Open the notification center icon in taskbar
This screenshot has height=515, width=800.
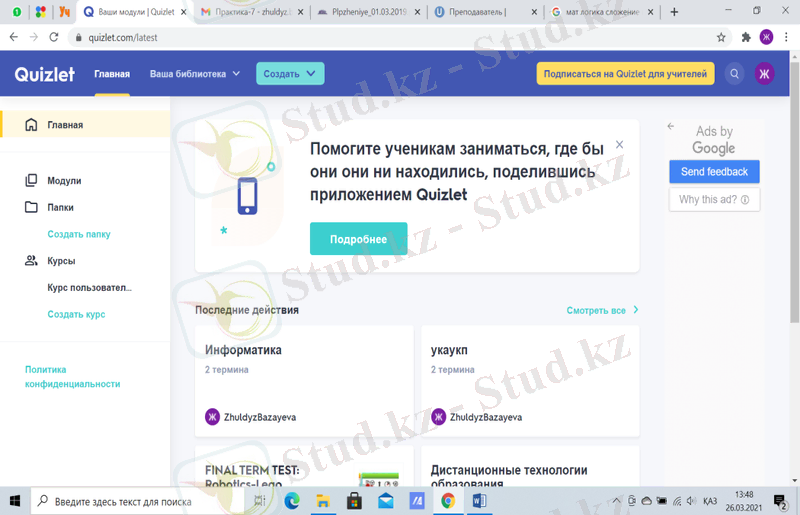[780, 502]
